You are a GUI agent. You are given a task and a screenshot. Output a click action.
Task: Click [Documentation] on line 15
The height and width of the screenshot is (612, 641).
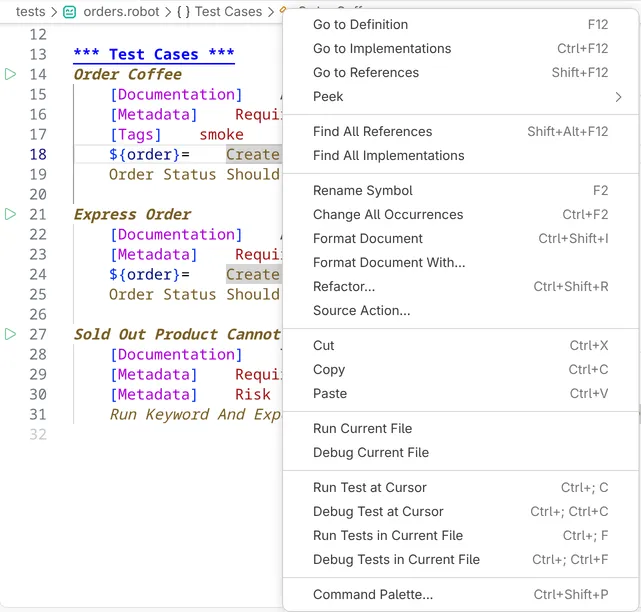click(x=176, y=94)
